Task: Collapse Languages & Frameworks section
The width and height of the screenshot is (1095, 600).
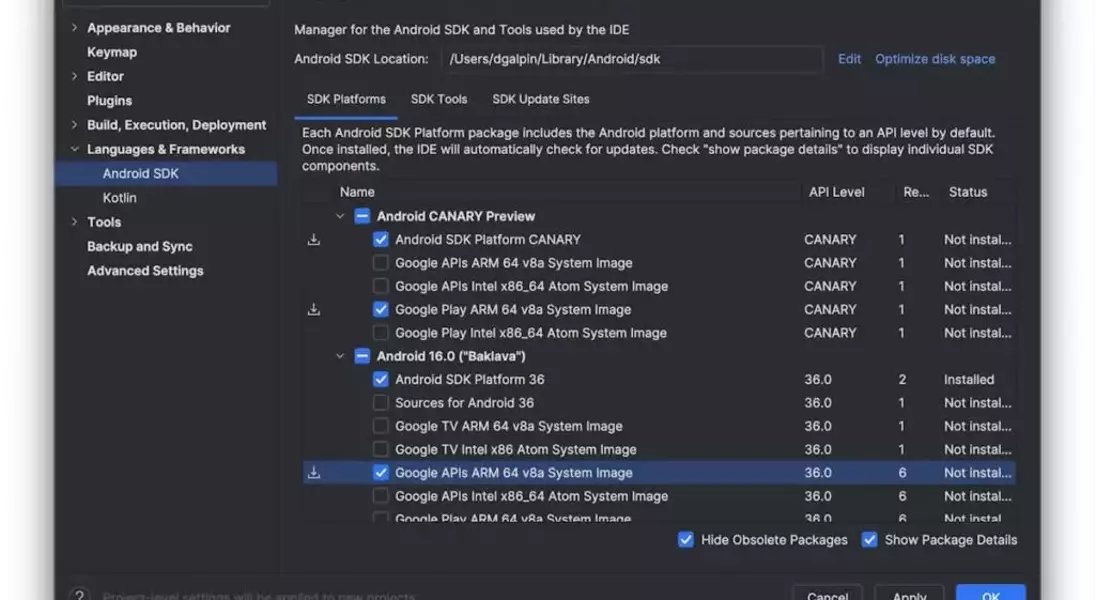Action: [74, 149]
